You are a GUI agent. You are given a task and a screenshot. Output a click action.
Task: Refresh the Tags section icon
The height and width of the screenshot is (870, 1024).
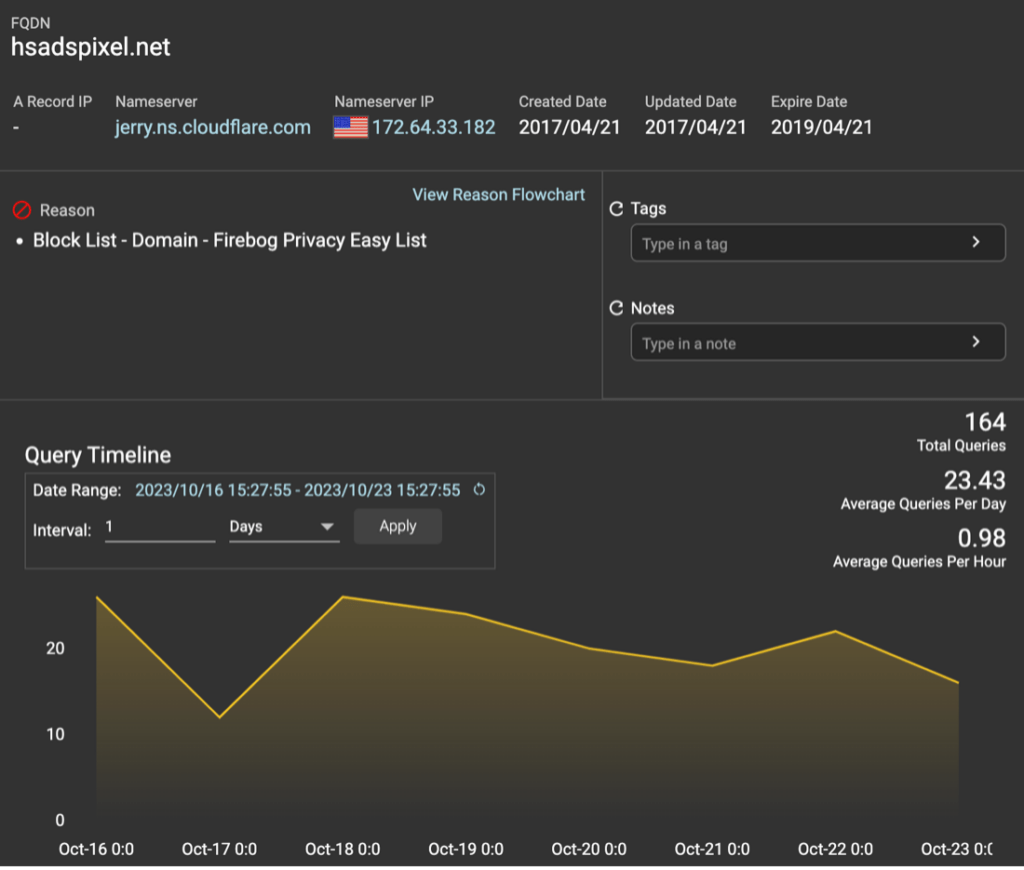click(x=616, y=209)
